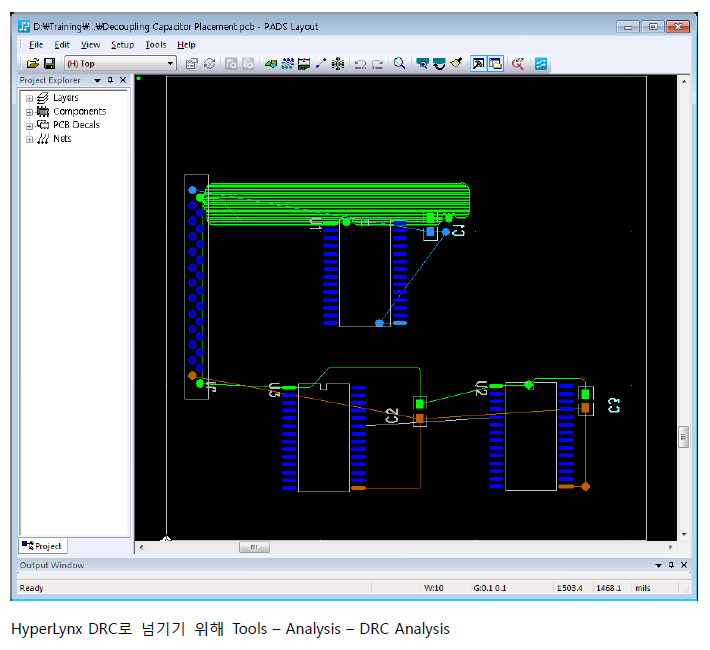Select PCB Decals in Project Explorer
The image size is (710, 650).
click(x=76, y=125)
